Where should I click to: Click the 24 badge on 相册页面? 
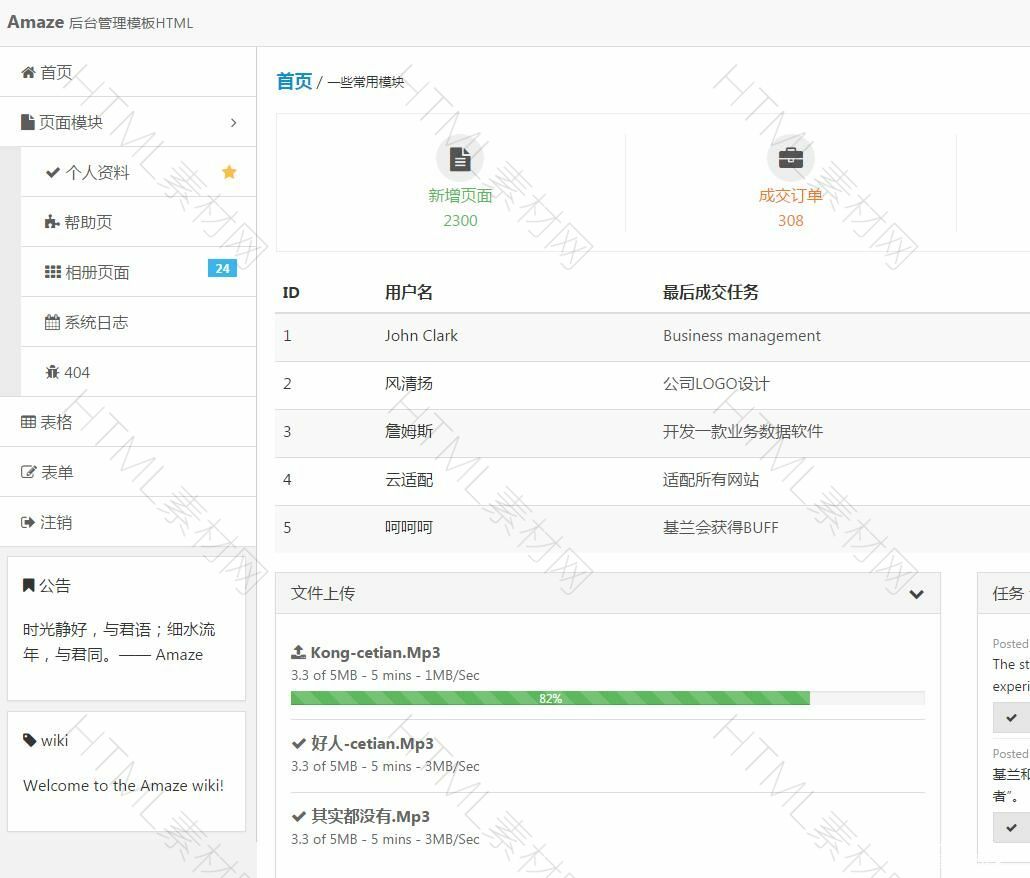click(x=222, y=268)
